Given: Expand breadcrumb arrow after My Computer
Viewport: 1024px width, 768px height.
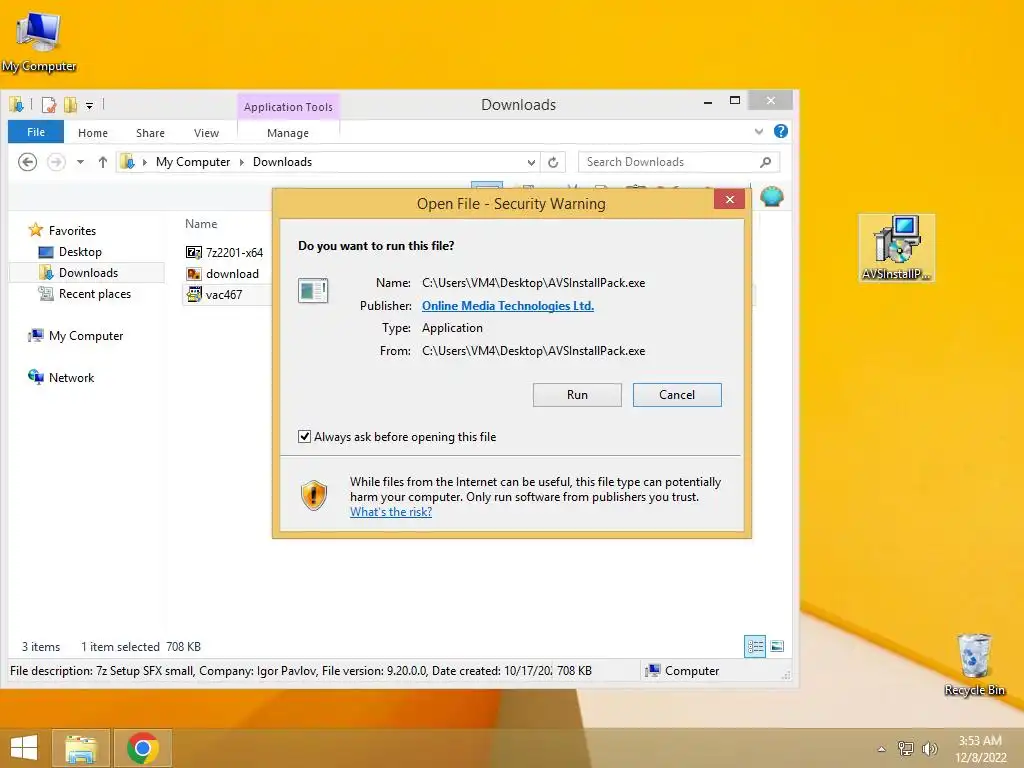Looking at the screenshot, I should (241, 162).
